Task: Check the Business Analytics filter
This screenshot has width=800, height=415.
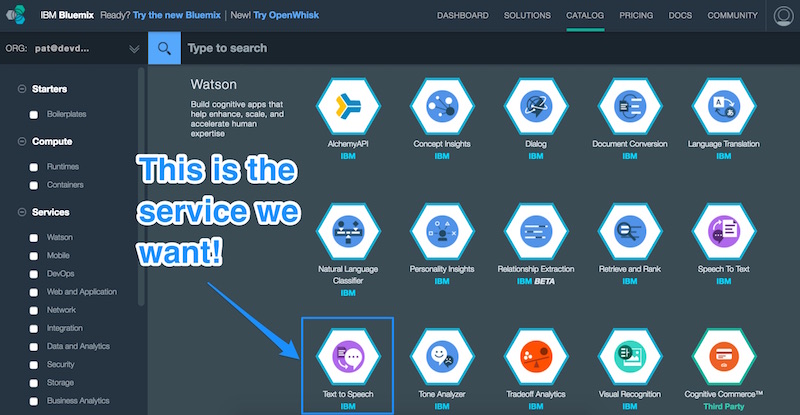Action: point(34,401)
